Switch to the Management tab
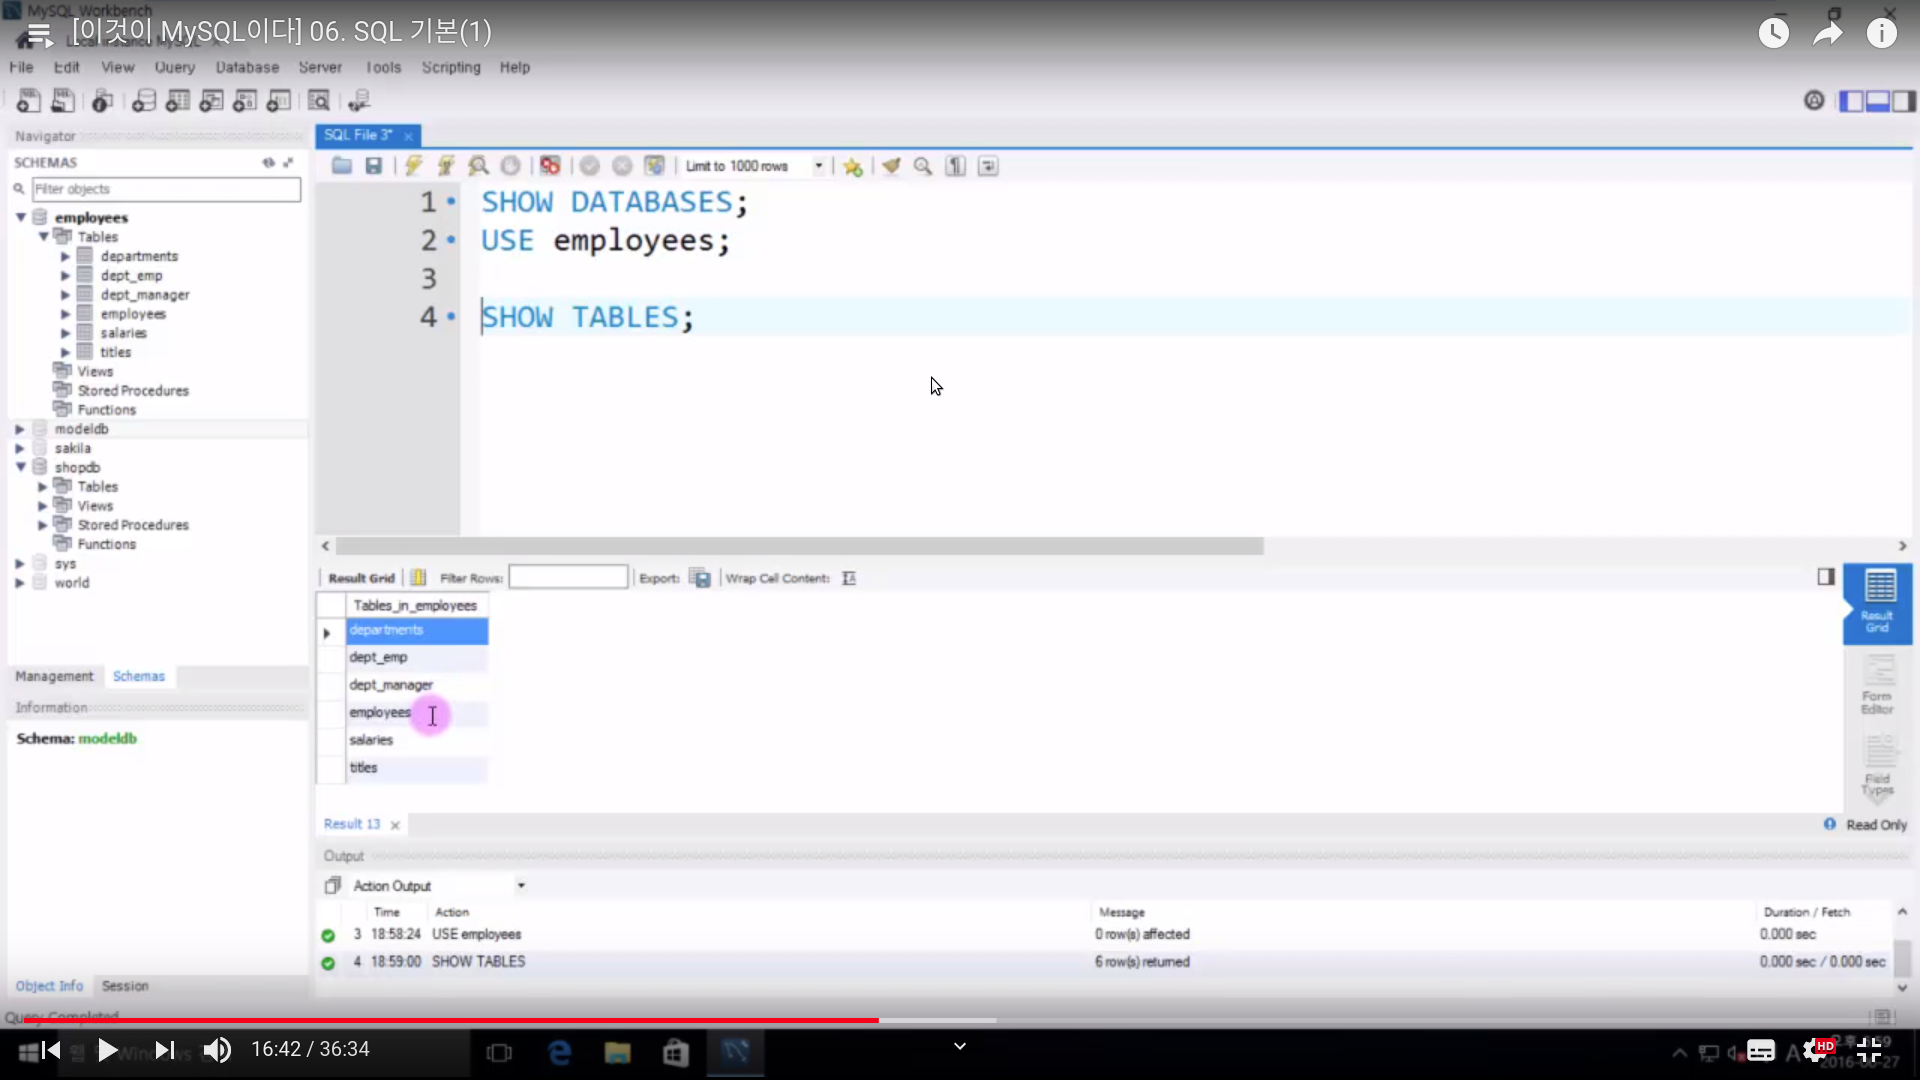 pyautogui.click(x=54, y=676)
